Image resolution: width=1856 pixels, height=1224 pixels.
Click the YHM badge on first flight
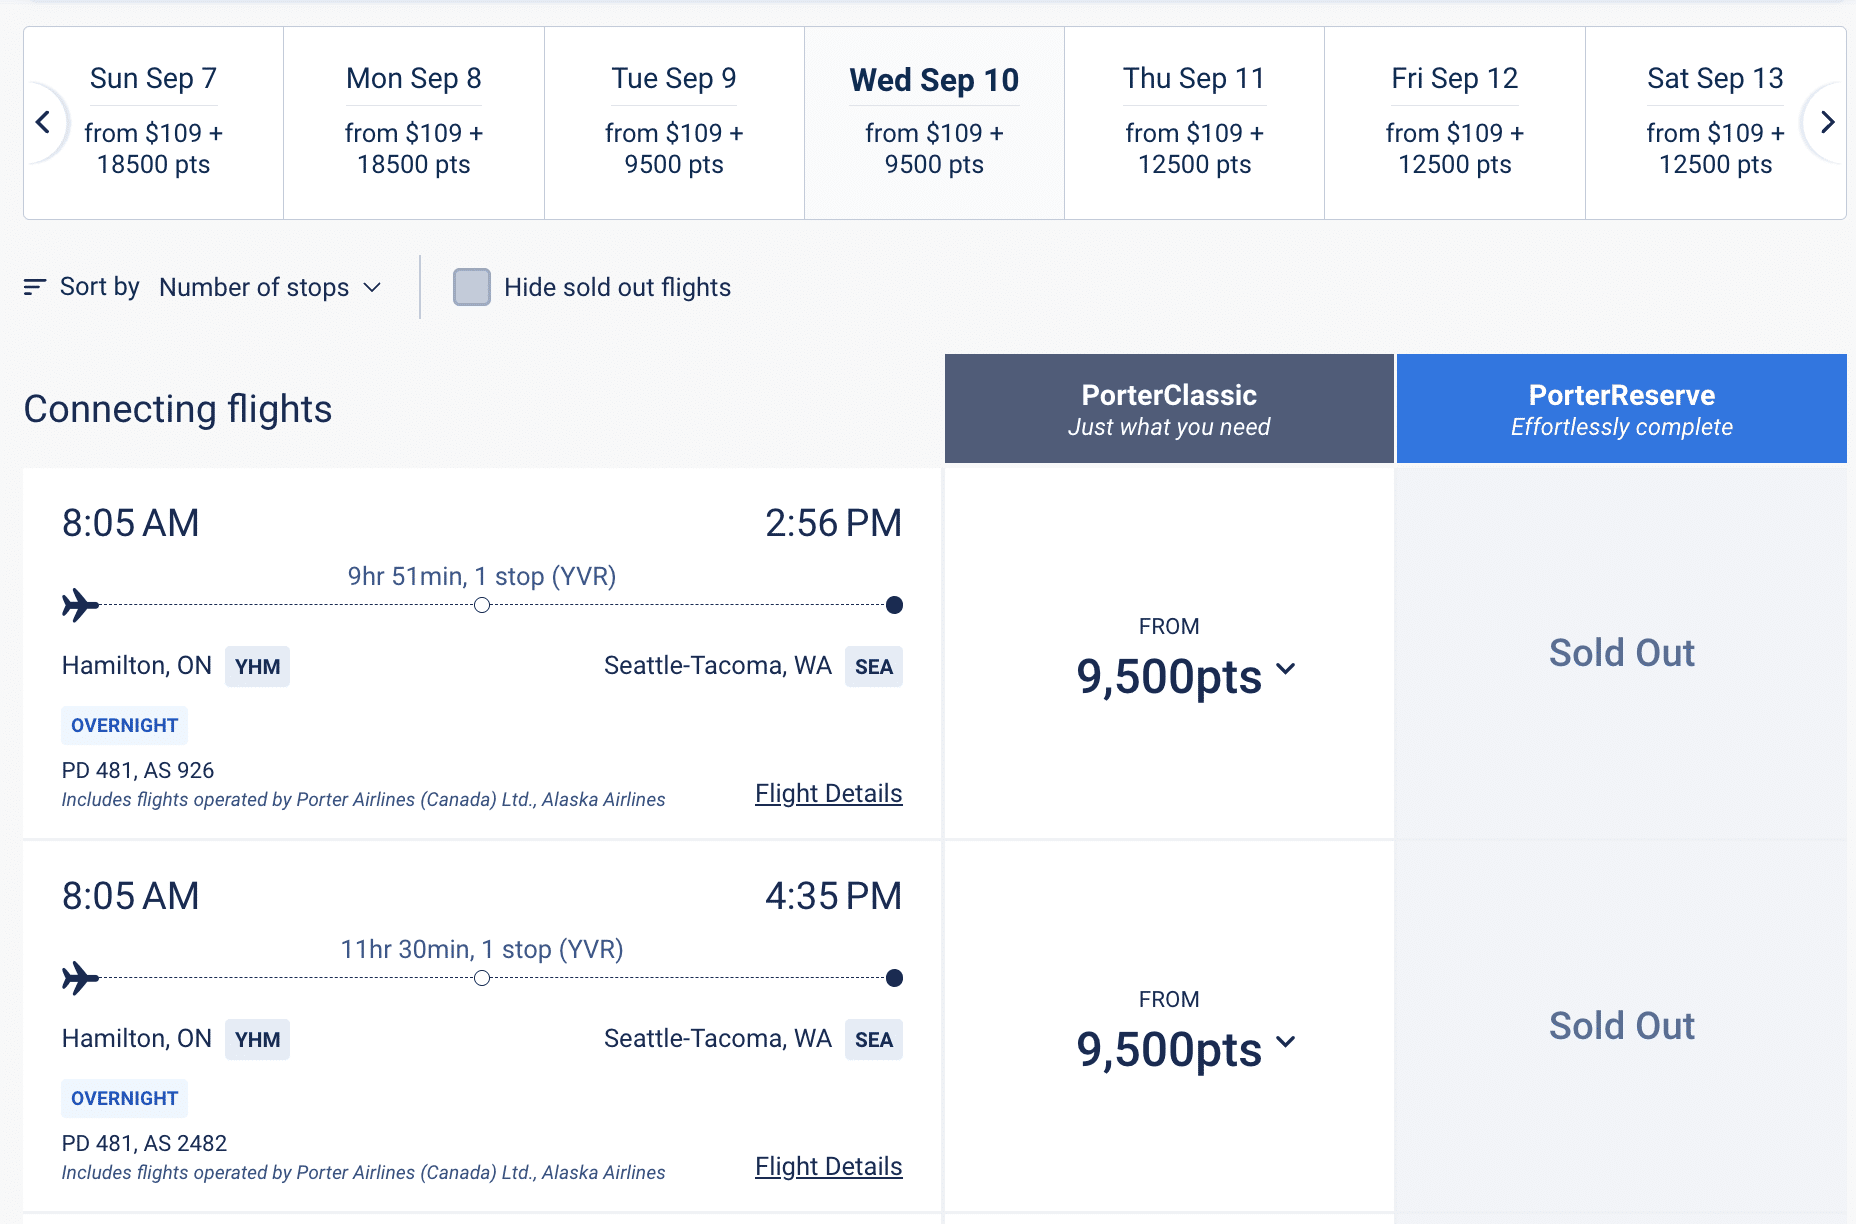click(257, 667)
